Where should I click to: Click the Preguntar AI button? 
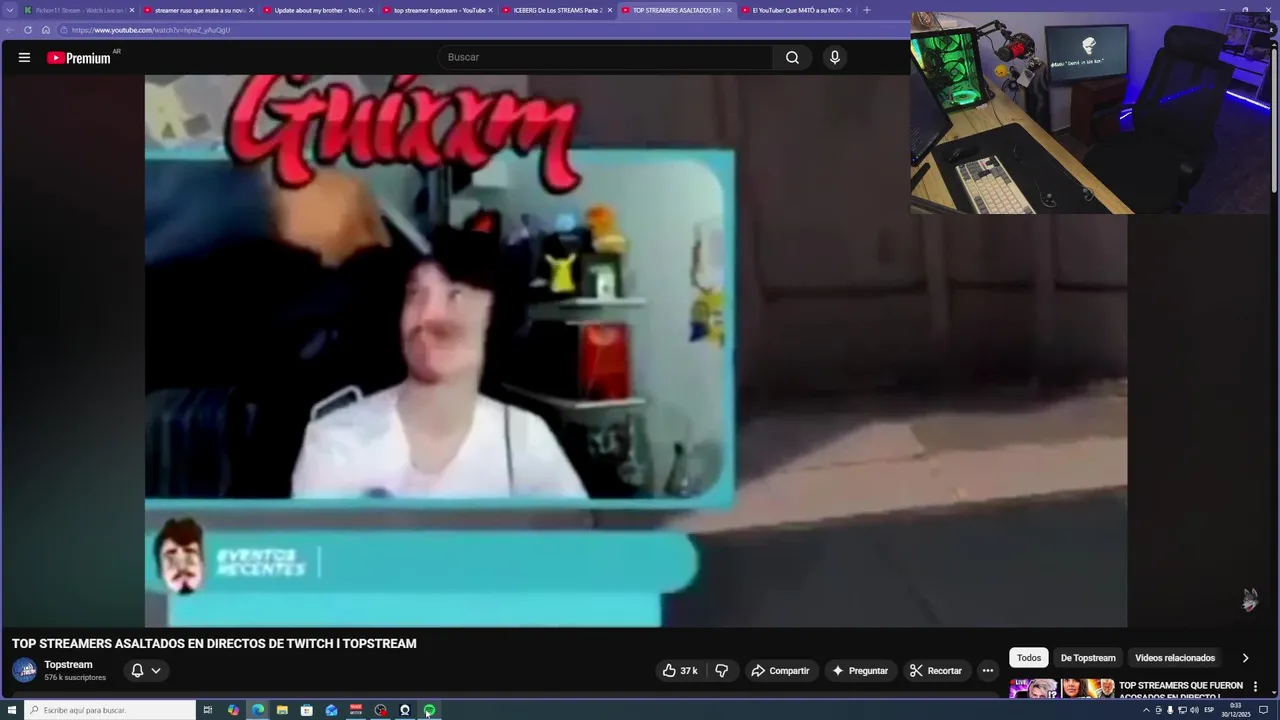point(860,671)
